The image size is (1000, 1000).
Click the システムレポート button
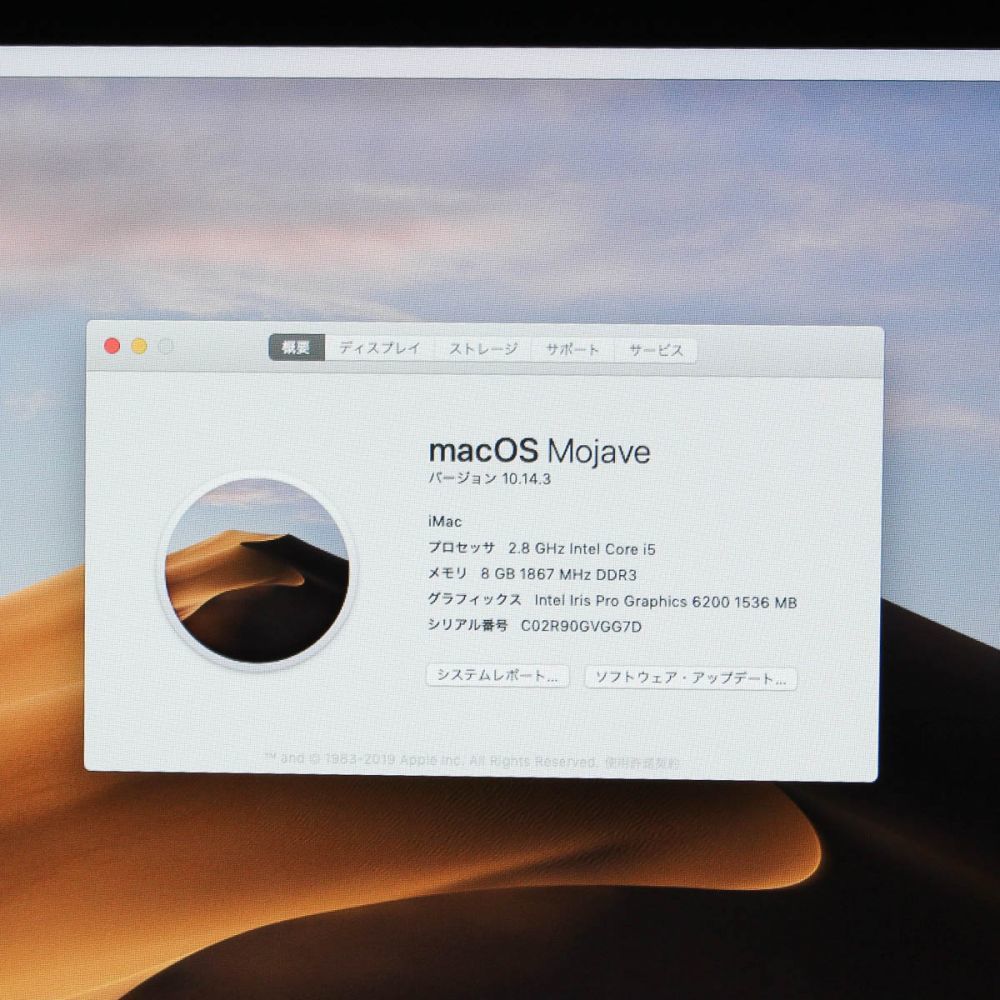[497, 676]
